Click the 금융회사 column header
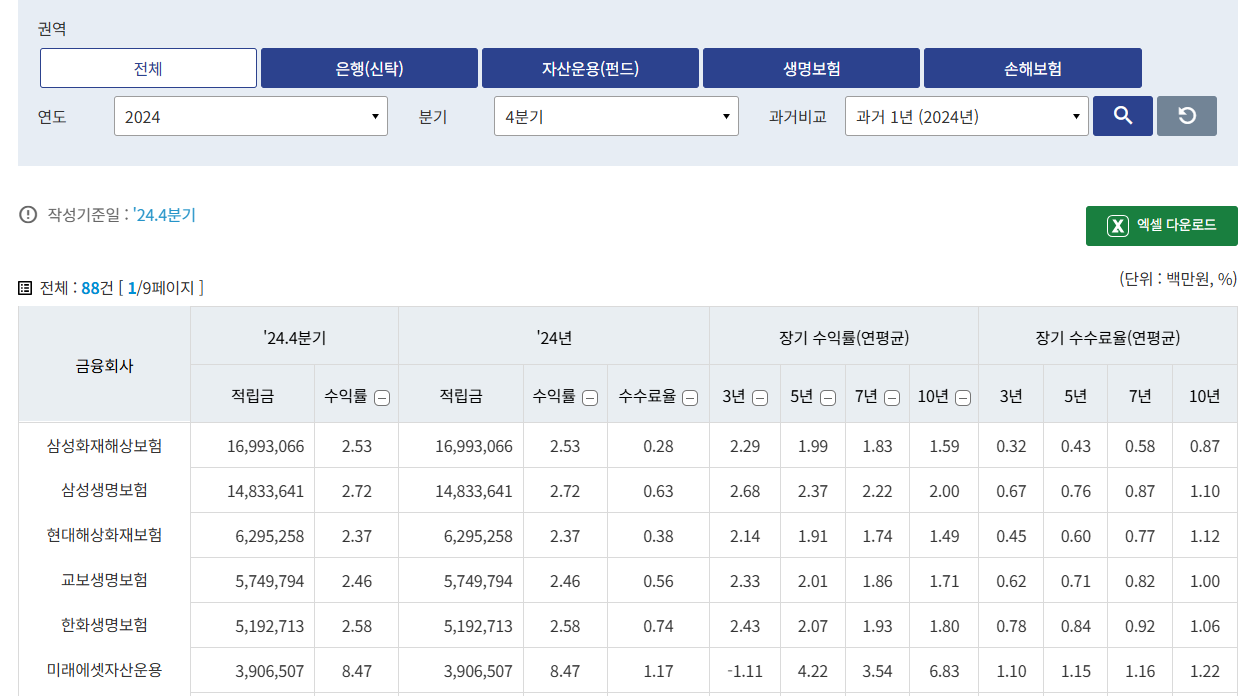This screenshot has height=696, width=1252. coord(104,366)
